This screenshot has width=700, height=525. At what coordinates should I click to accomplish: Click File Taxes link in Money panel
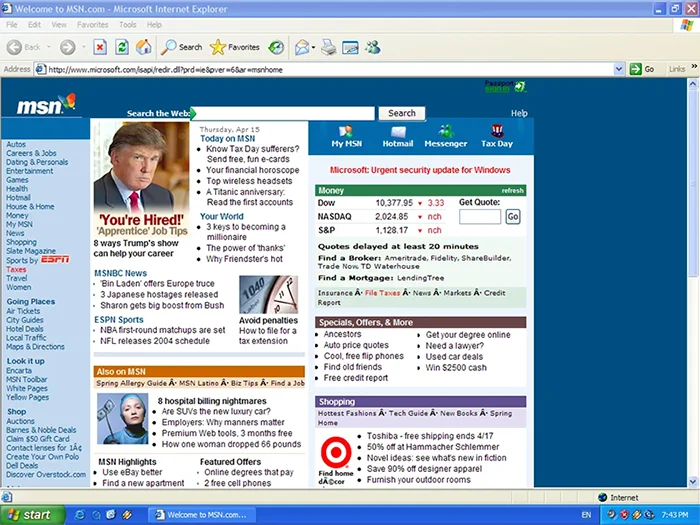click(382, 293)
